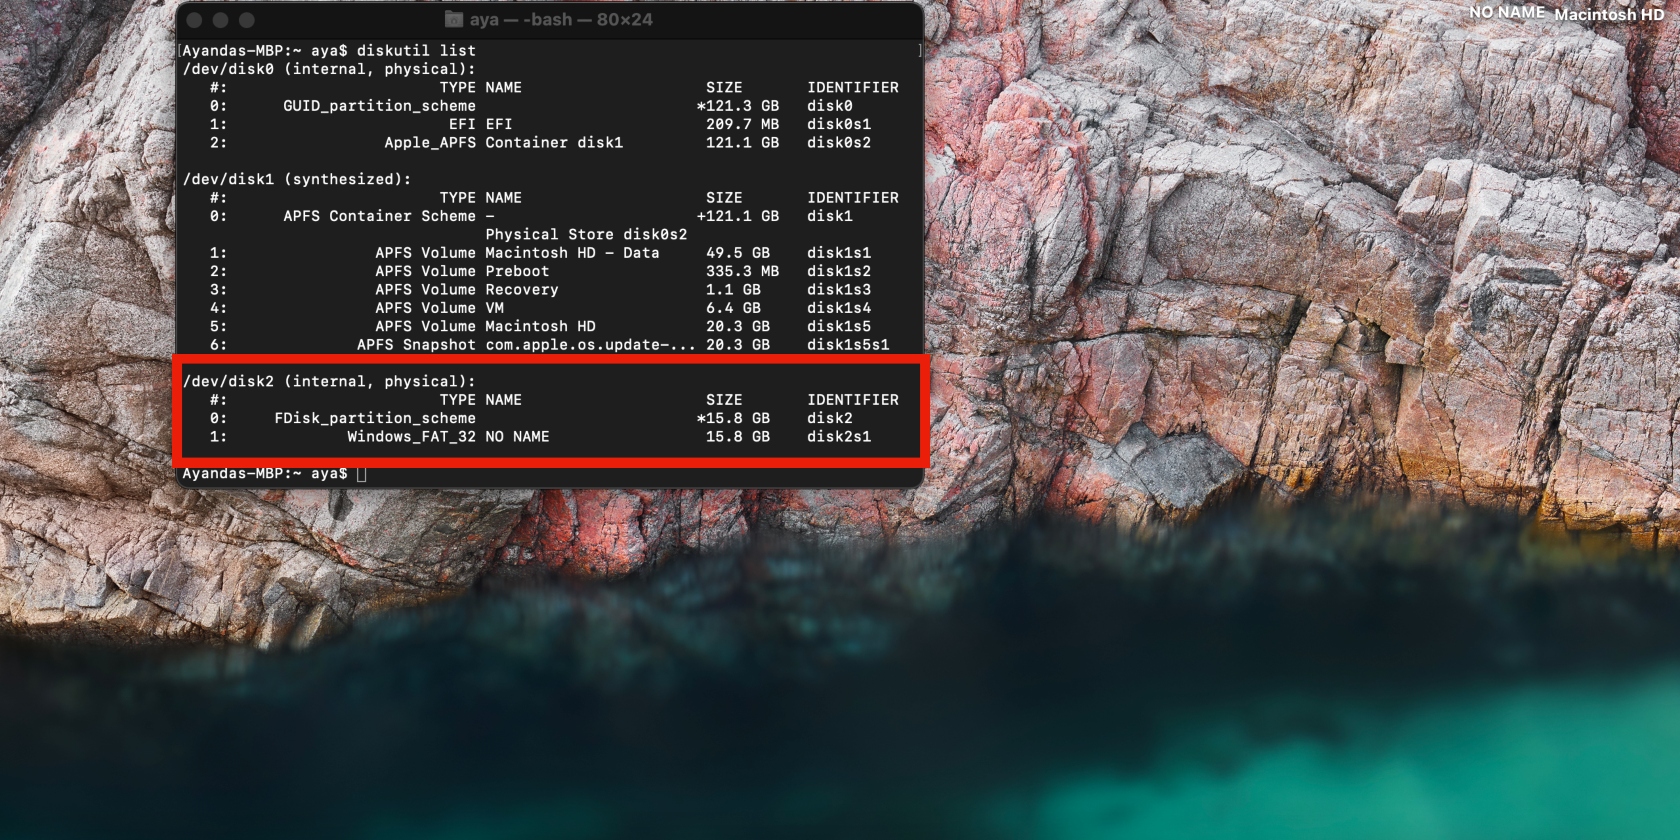Click the 'disk0s1' identifier
Viewport: 1680px width, 840px height.
pos(839,124)
